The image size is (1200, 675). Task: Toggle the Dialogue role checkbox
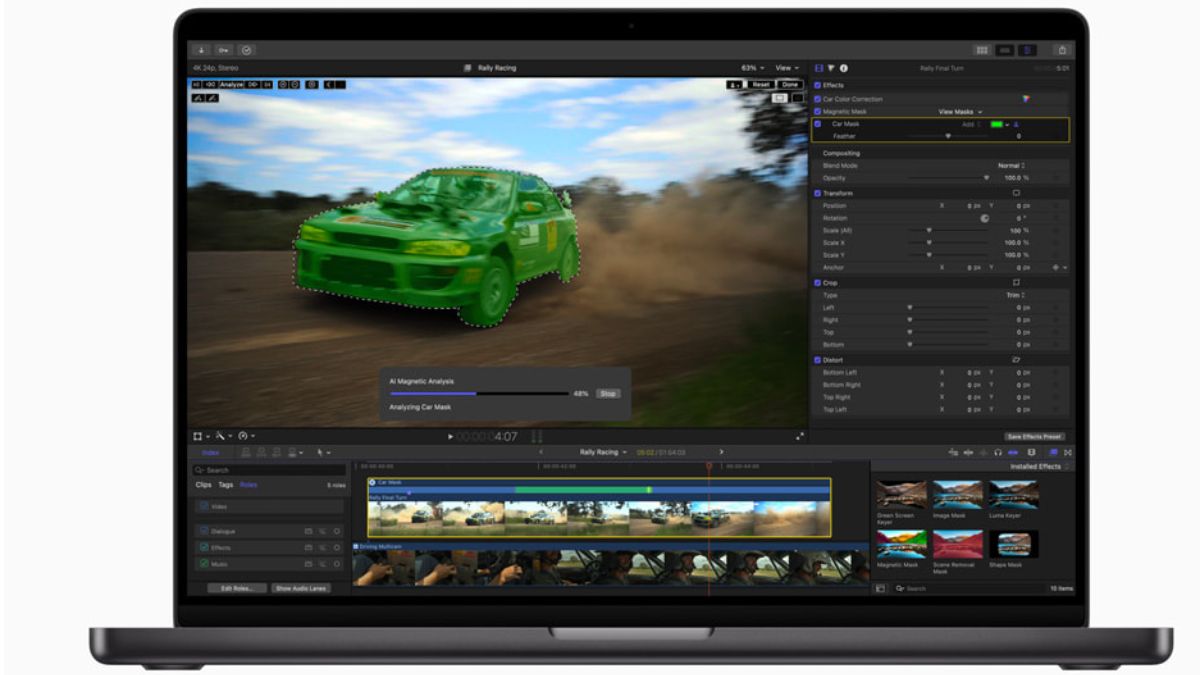204,531
